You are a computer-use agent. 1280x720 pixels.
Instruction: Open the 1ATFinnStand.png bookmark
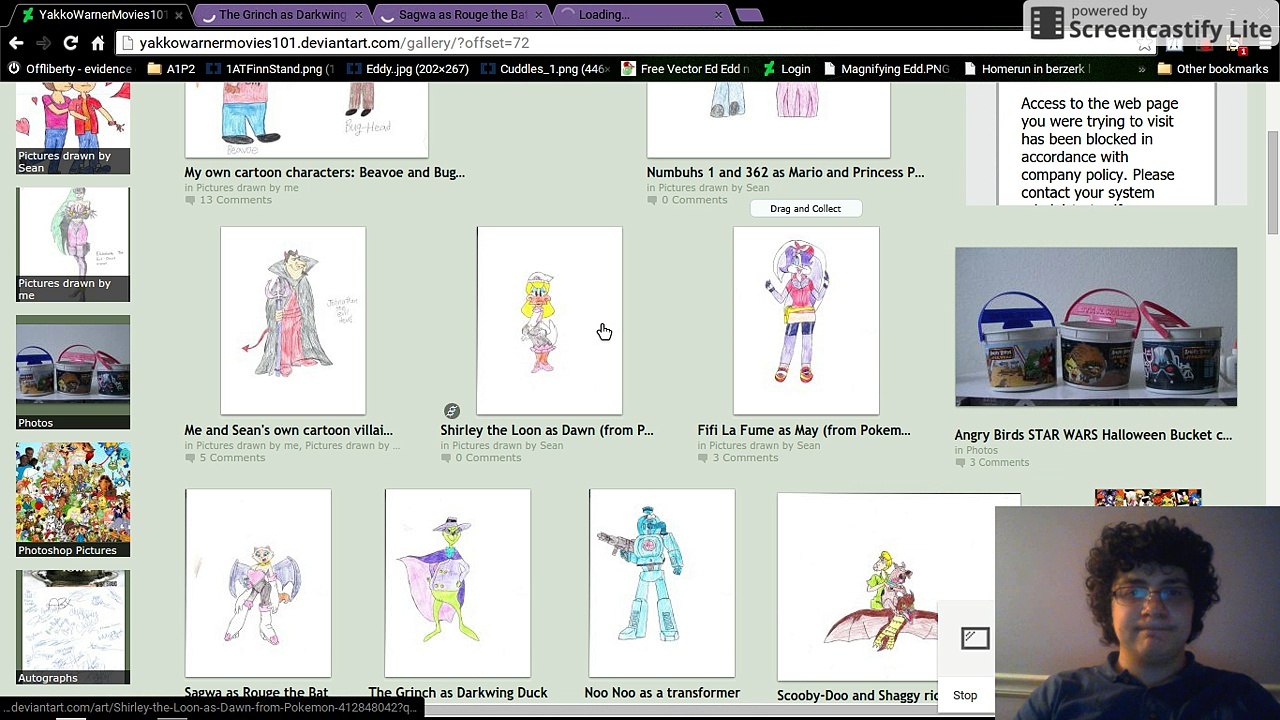[270, 69]
